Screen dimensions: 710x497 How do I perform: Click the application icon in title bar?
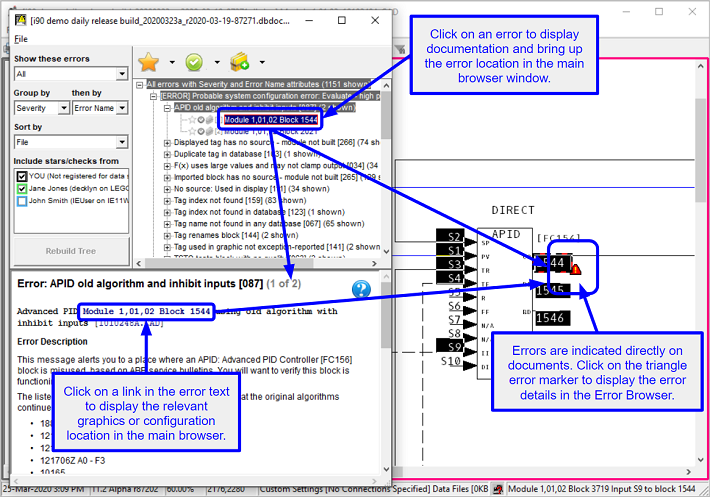pos(19,20)
